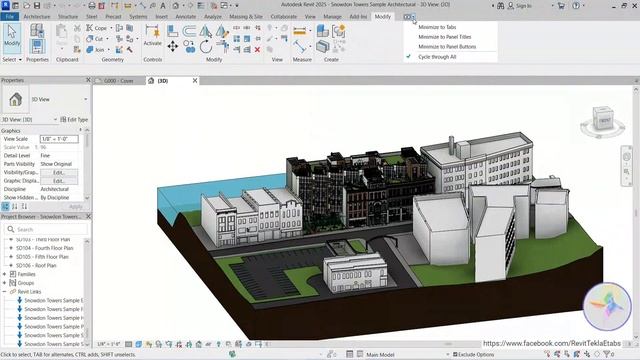
Task: Click the Edit Type button
Action: click(74, 120)
